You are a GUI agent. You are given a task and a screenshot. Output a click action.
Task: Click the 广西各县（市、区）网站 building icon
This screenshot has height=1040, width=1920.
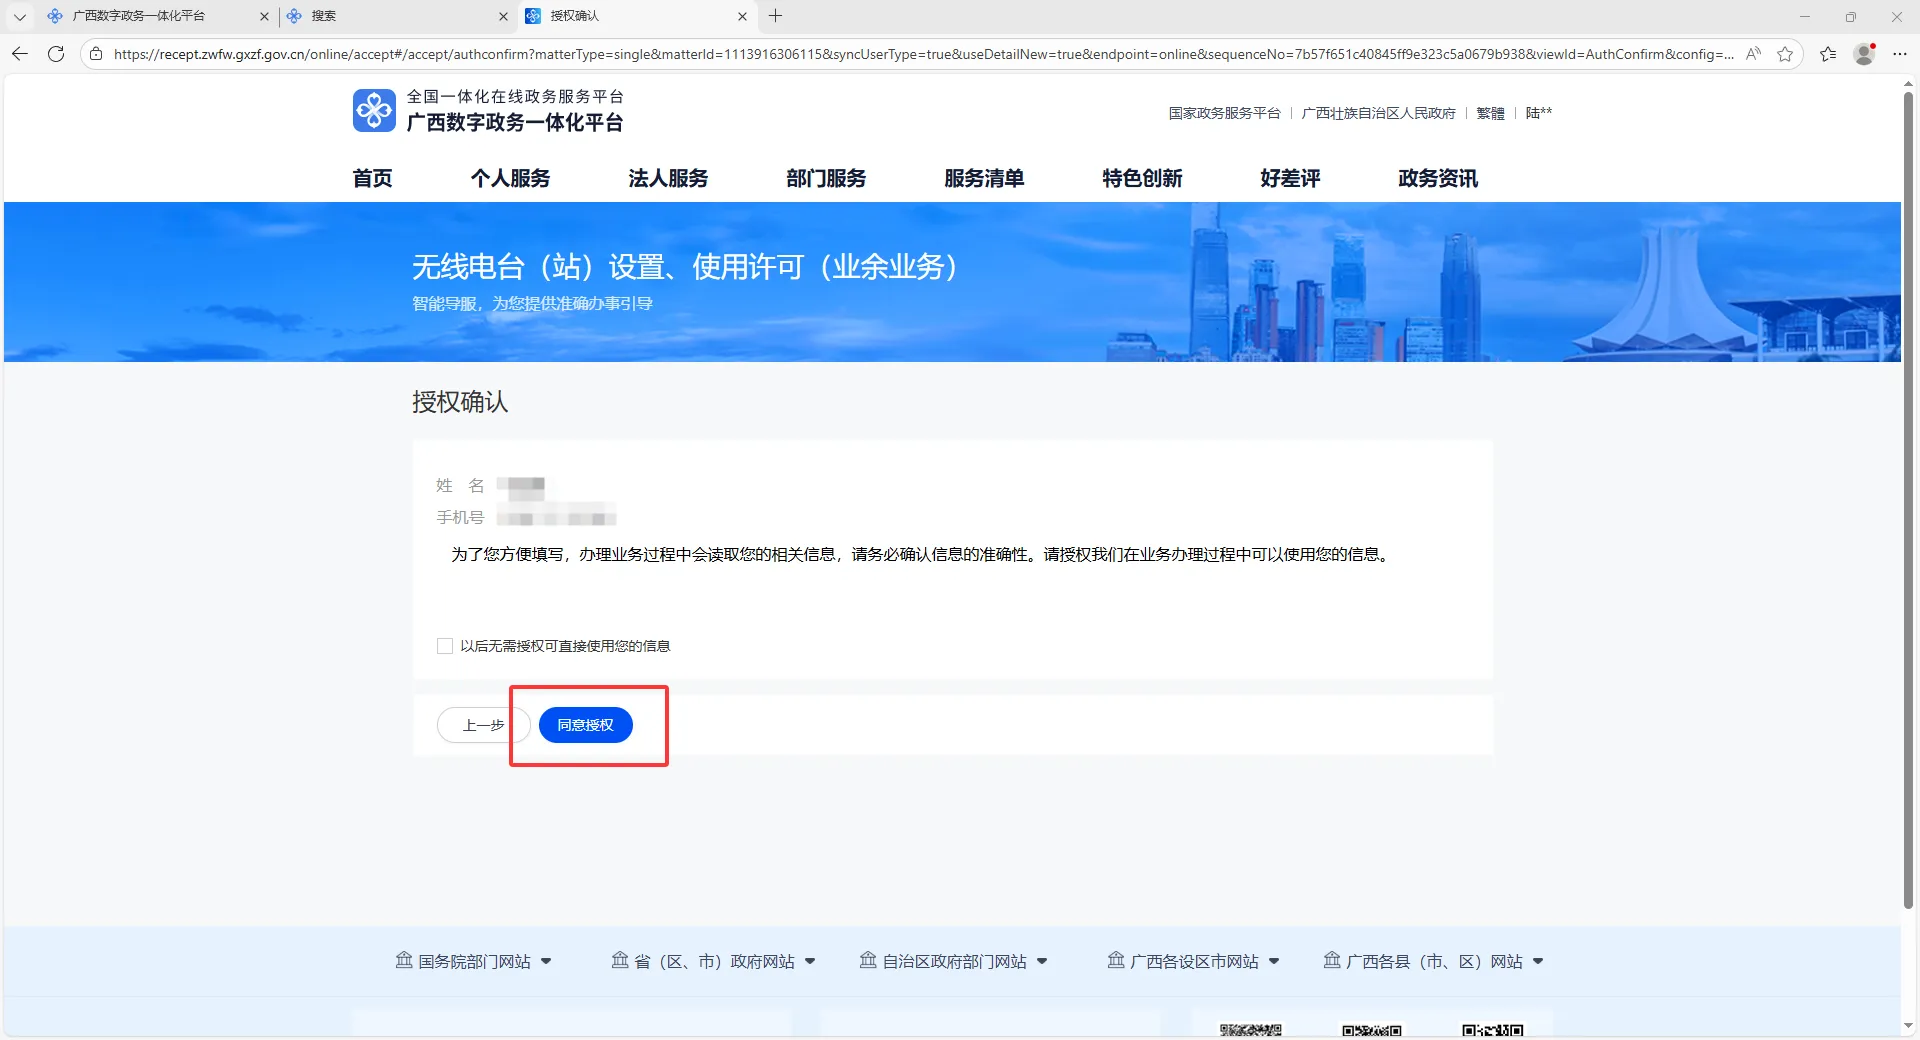(x=1333, y=961)
